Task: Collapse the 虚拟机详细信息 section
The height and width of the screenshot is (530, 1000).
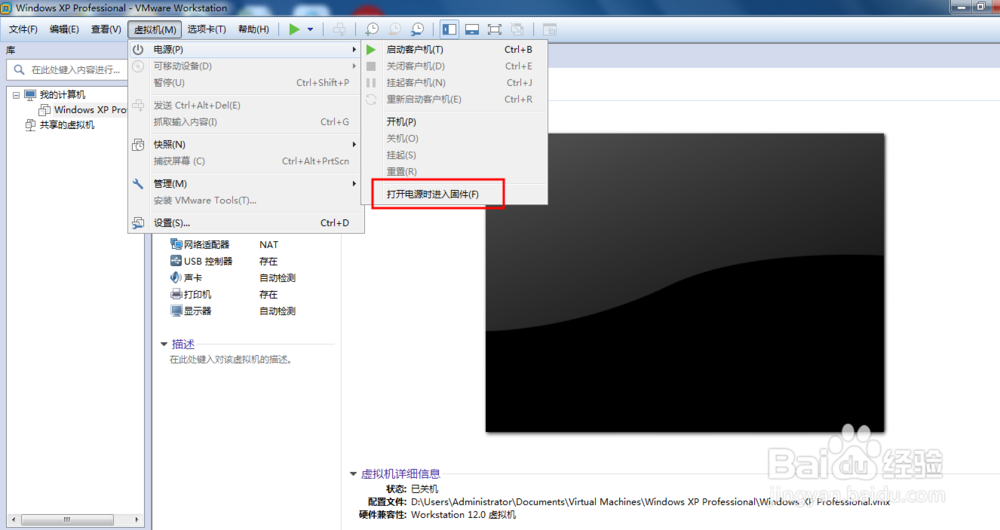Action: click(353, 474)
